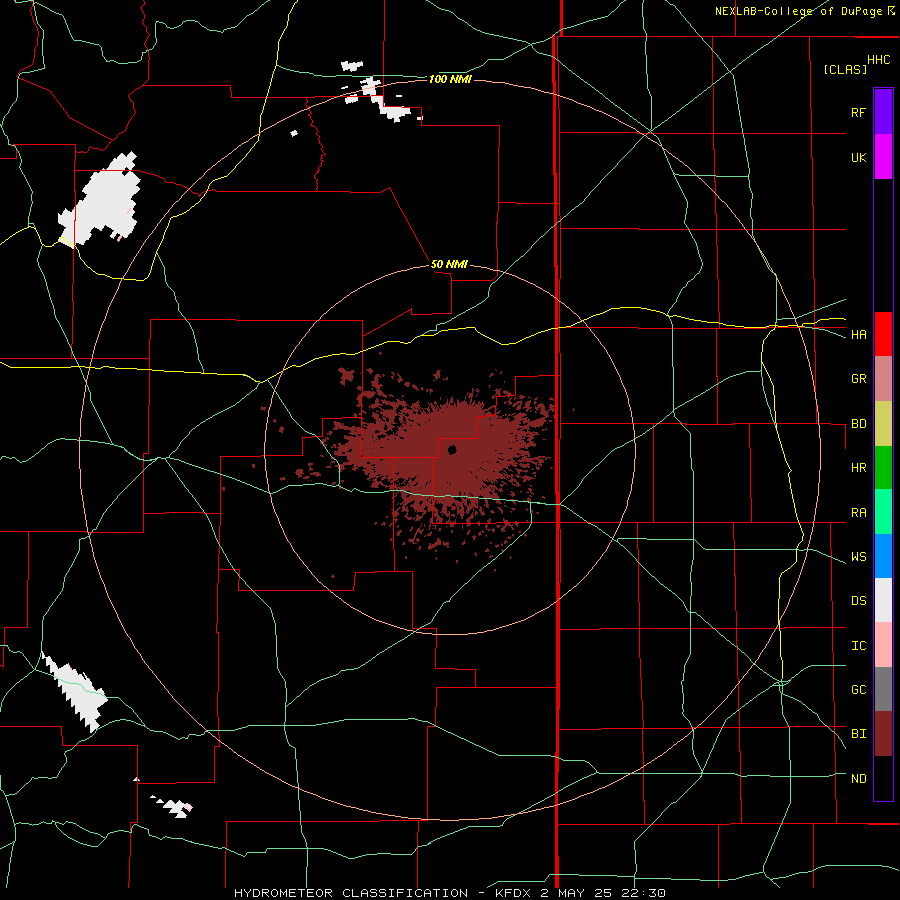This screenshot has width=900, height=900.
Task: Click the Hydrometeor Classification KFDX title text
Action: click(x=449, y=893)
